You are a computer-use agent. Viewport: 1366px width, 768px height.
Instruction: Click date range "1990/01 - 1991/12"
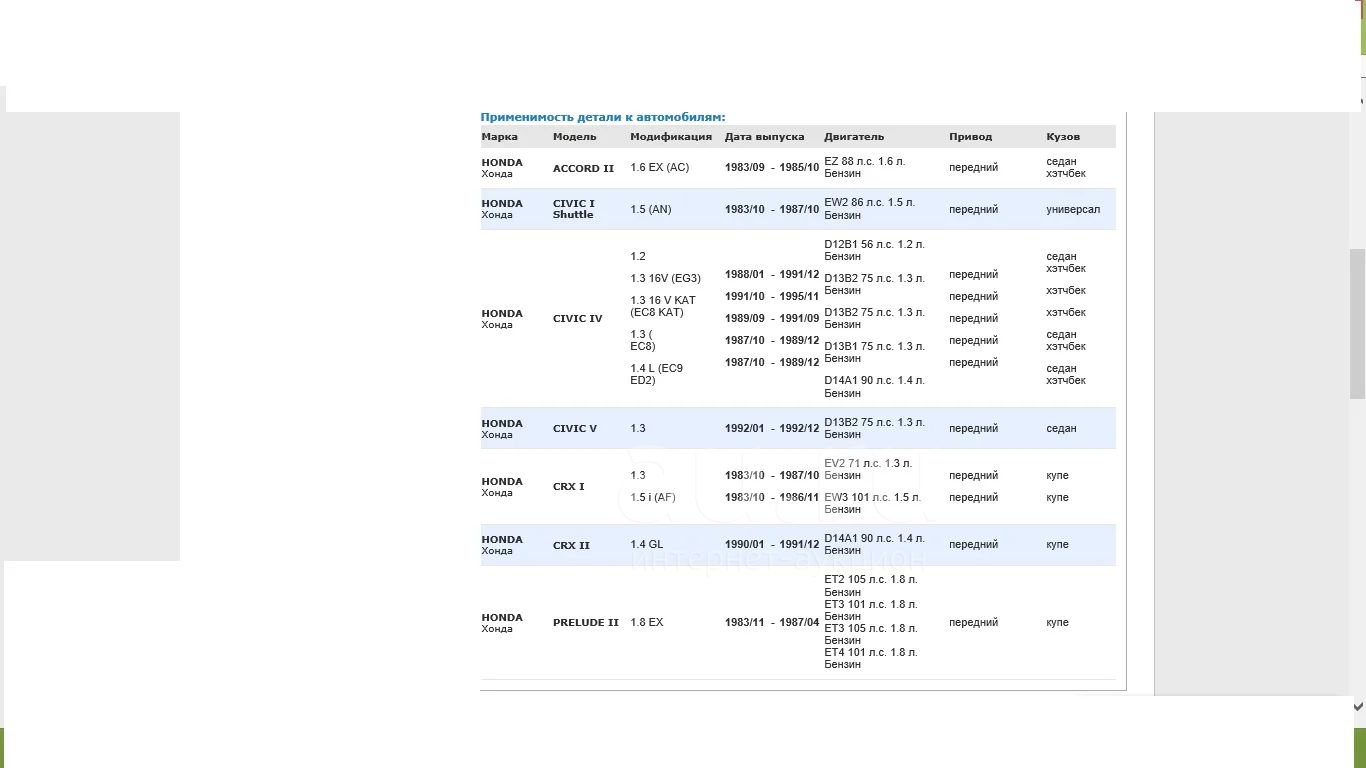(771, 545)
